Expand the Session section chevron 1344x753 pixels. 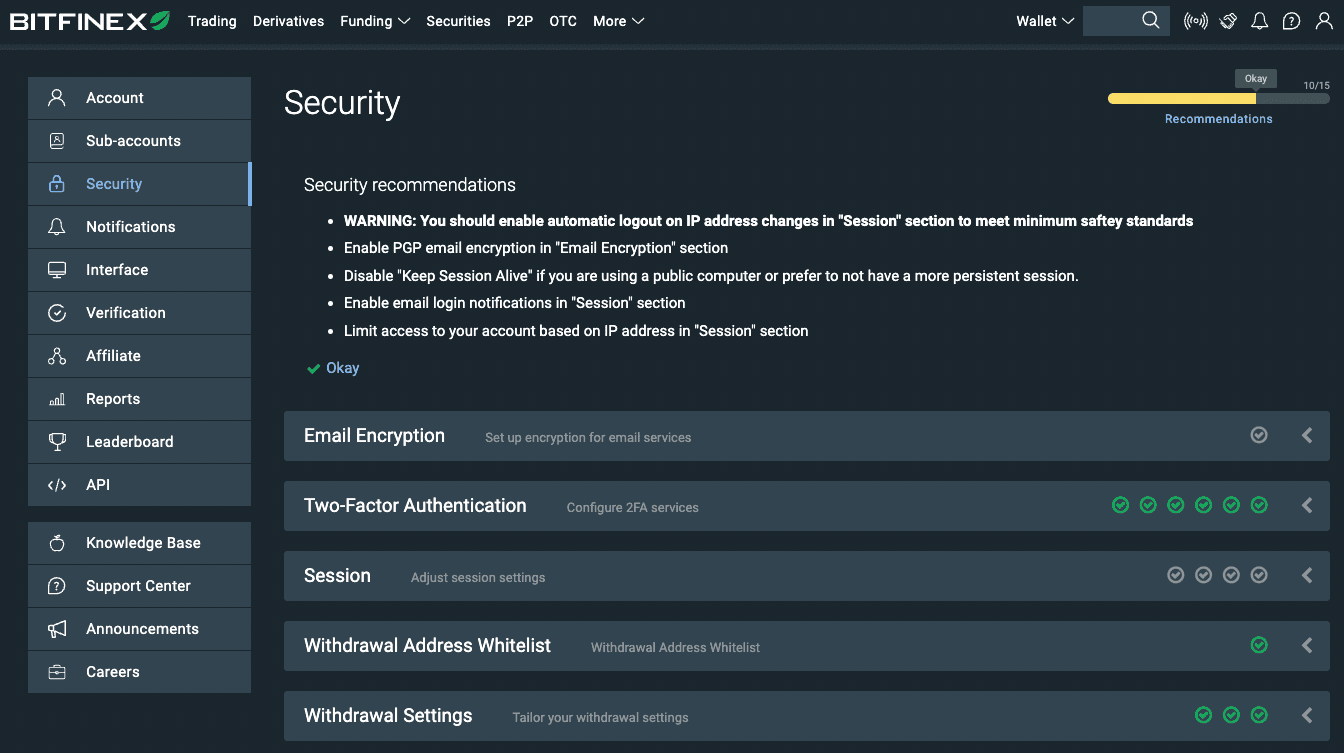1307,576
